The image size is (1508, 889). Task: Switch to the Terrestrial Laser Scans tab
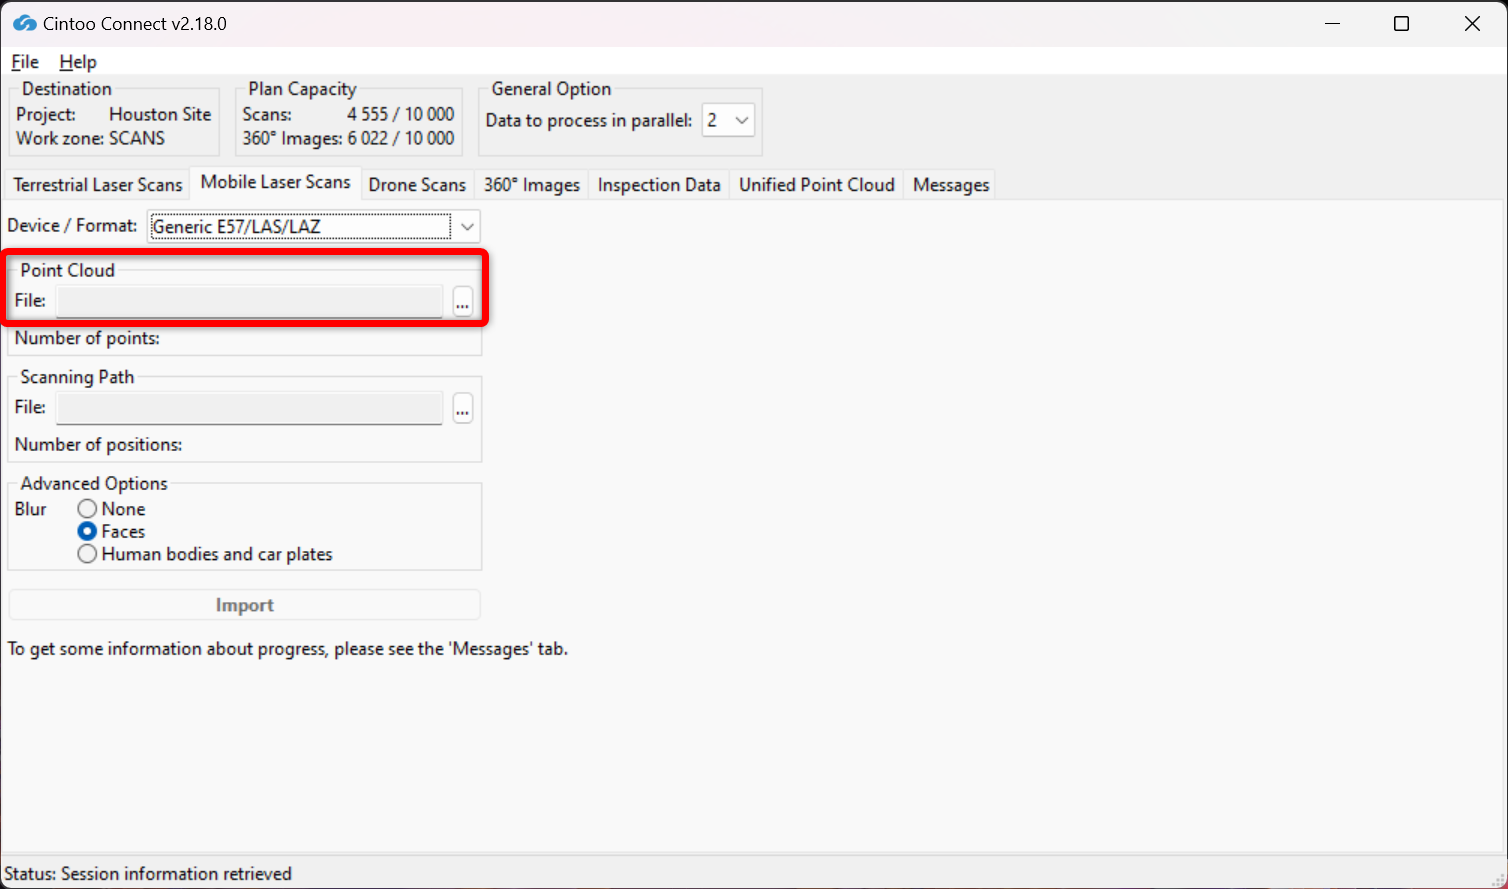(x=98, y=185)
